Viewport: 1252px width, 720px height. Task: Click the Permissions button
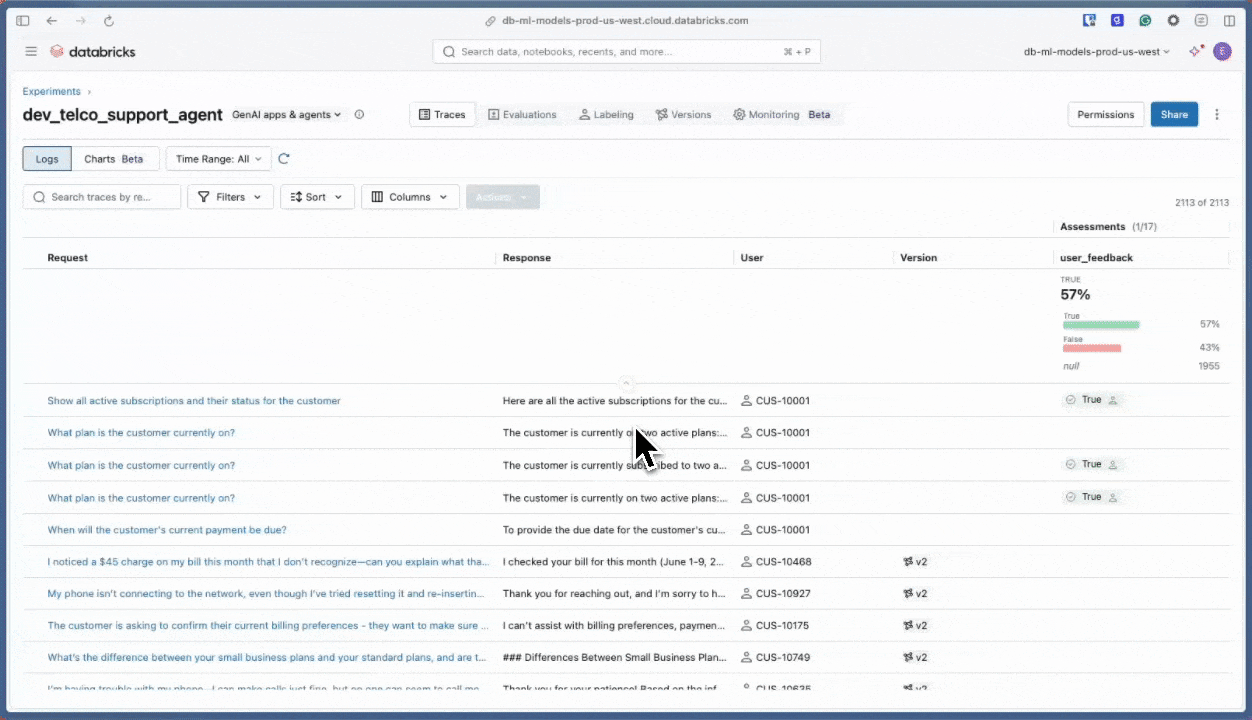click(1106, 115)
